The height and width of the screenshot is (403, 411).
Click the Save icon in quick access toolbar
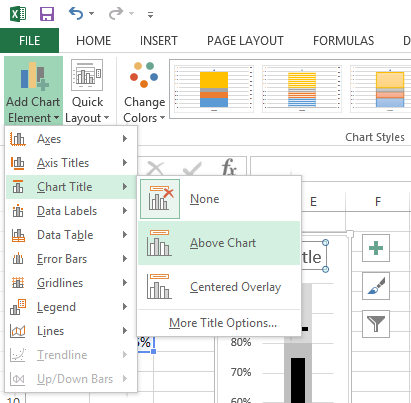click(47, 14)
